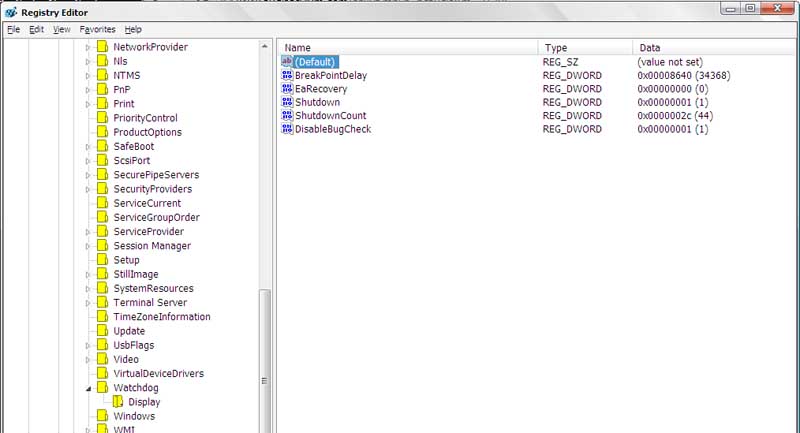Viewport: 800px width, 433px height.
Task: Expand the NetworkProvider key
Action: pos(88,47)
